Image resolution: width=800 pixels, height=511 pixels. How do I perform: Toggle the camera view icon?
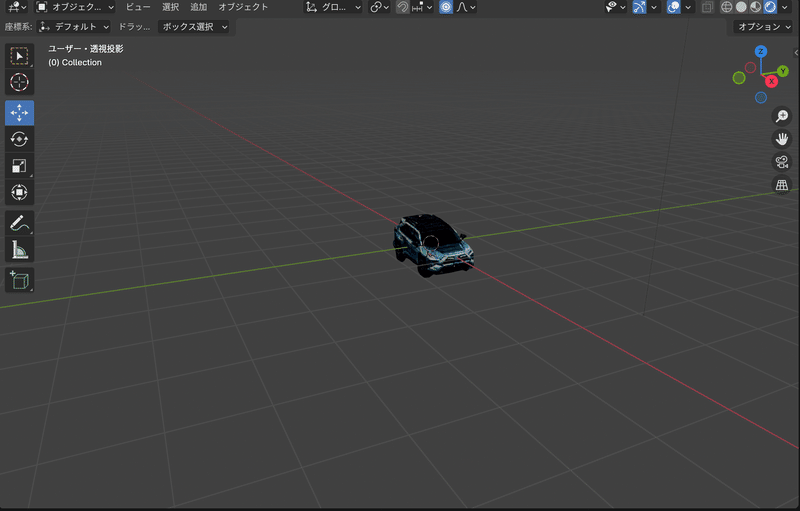pos(782,162)
